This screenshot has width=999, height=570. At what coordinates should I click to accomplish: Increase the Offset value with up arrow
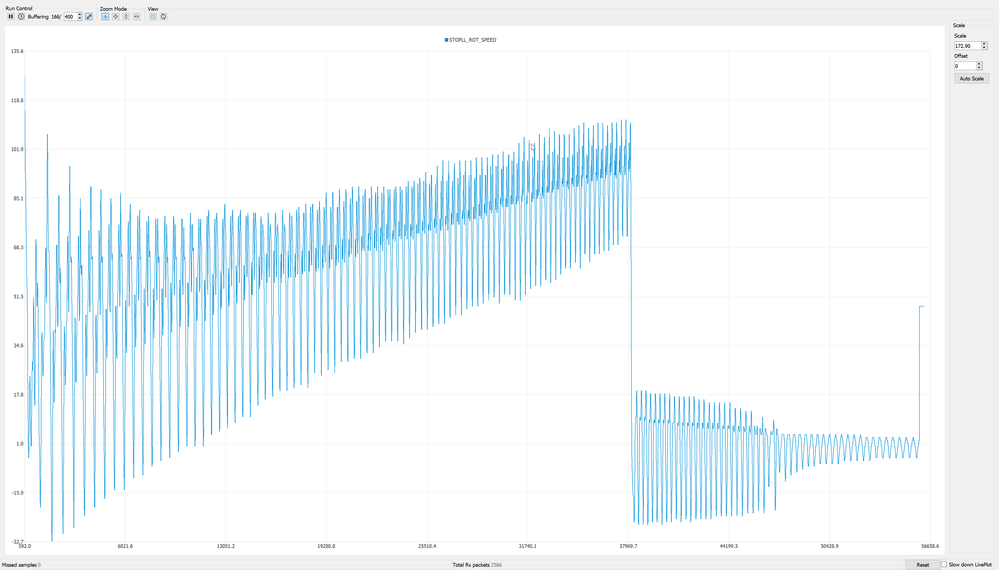[979, 64]
